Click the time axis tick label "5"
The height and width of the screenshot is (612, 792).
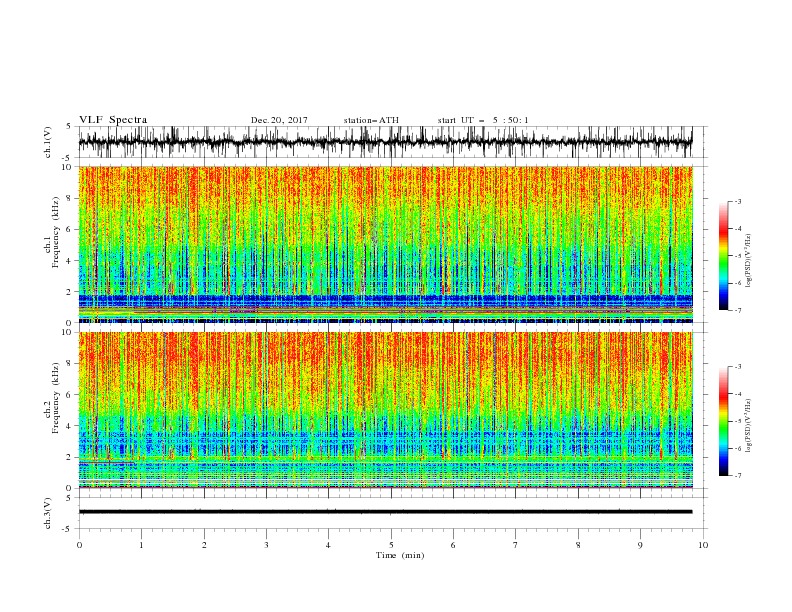(391, 545)
